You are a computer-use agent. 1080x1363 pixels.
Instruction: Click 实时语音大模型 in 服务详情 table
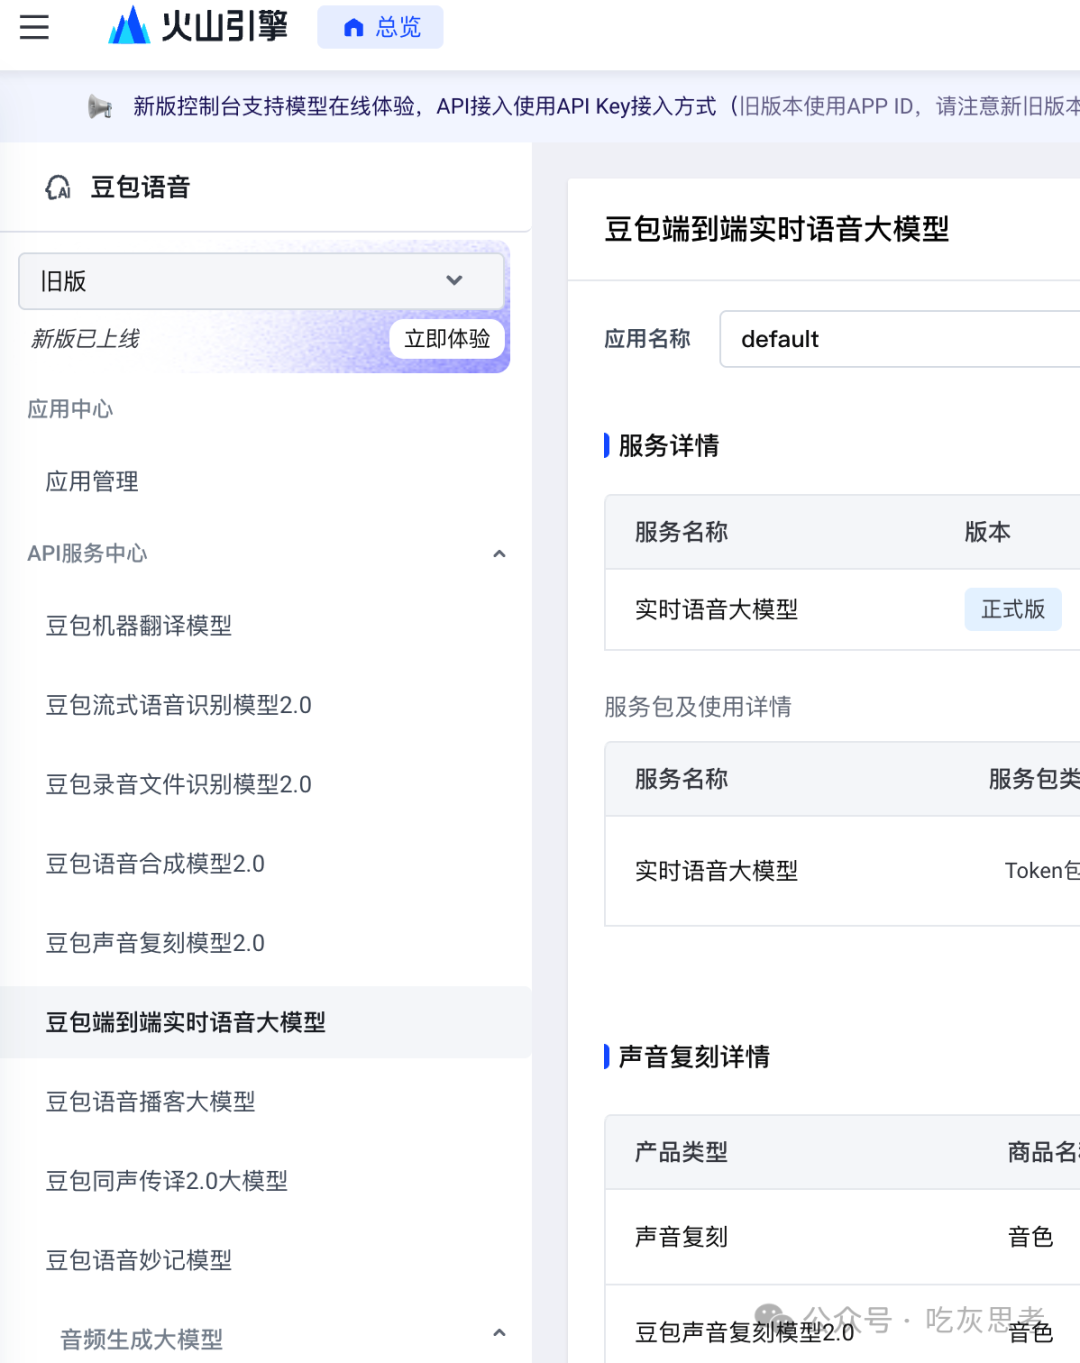[x=716, y=610]
